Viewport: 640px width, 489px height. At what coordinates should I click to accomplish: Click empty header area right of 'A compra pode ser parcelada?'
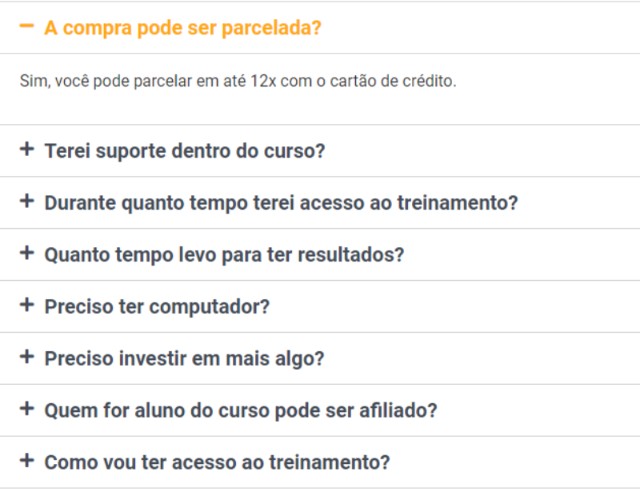(x=480, y=28)
